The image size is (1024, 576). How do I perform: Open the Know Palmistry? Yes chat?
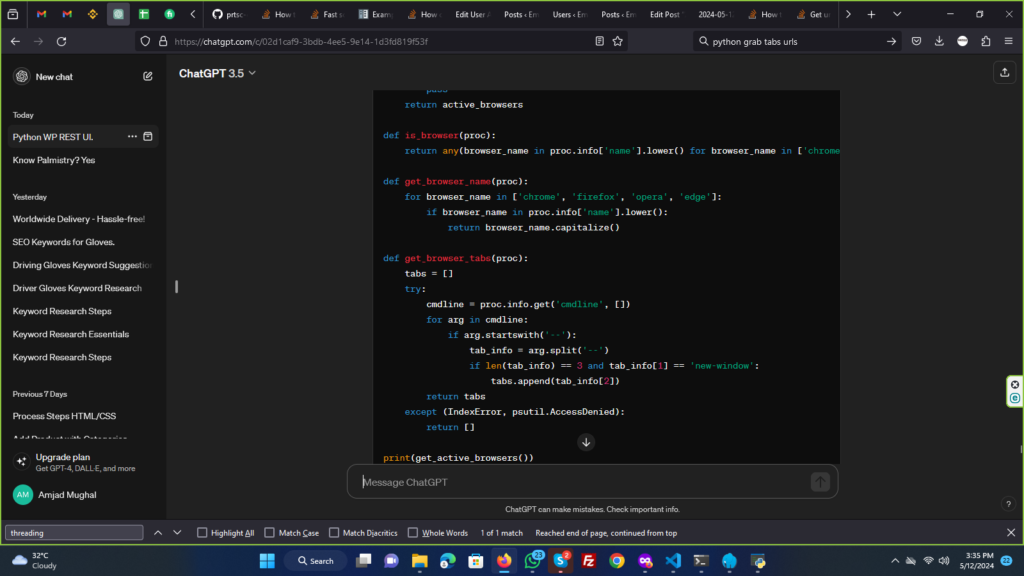click(x=55, y=160)
